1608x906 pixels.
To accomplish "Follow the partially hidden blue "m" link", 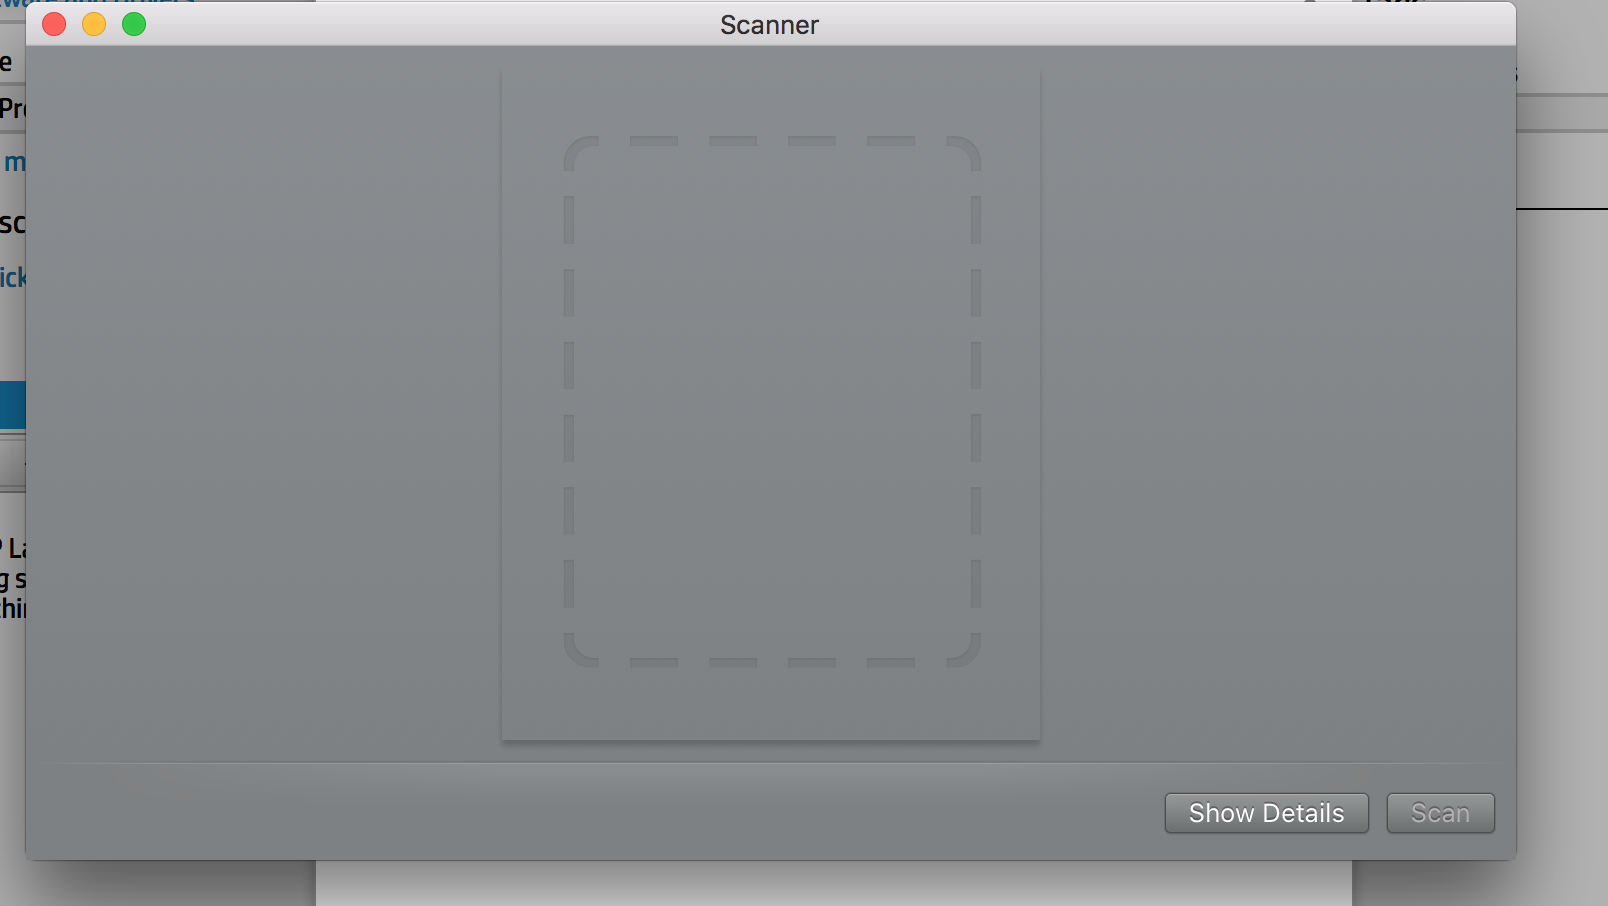I will click(15, 162).
